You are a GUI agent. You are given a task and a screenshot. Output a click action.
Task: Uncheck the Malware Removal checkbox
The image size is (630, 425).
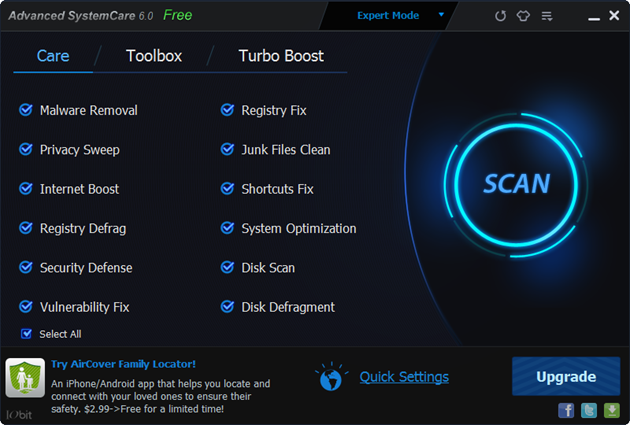(26, 110)
